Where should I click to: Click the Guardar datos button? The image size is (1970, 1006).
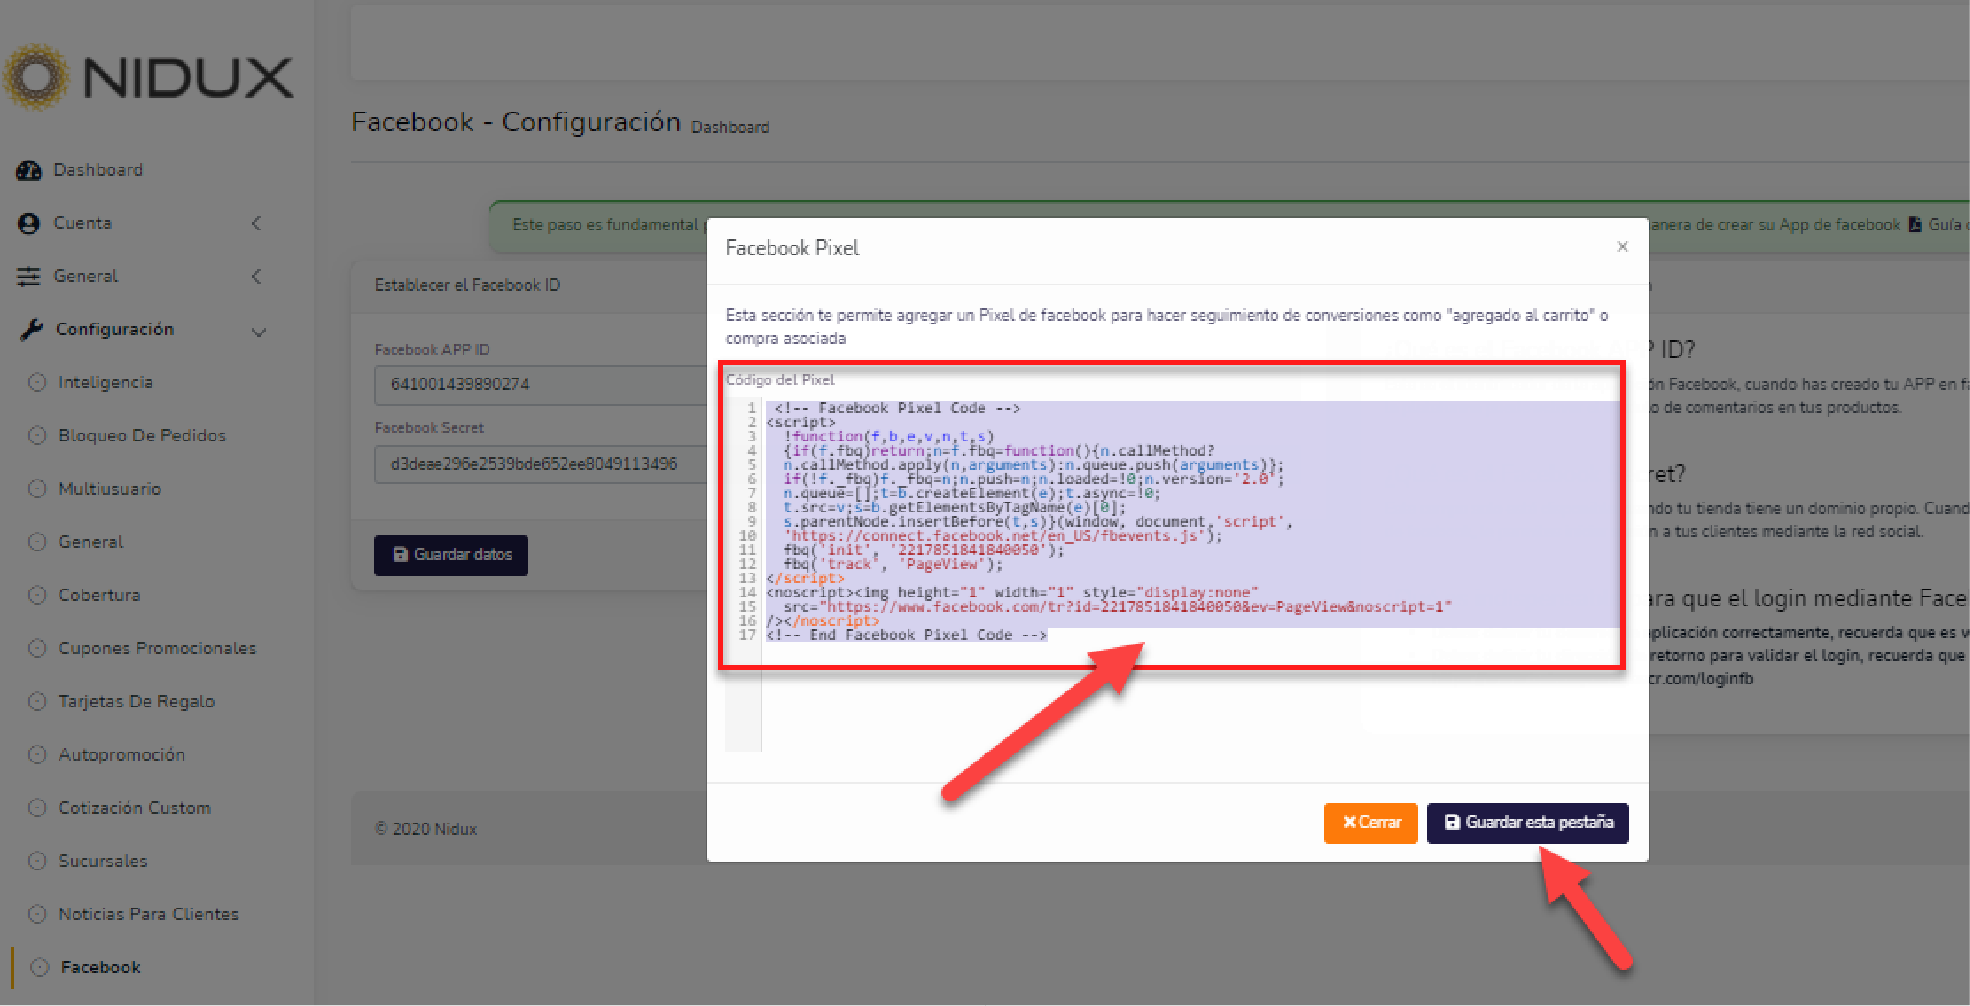(451, 555)
